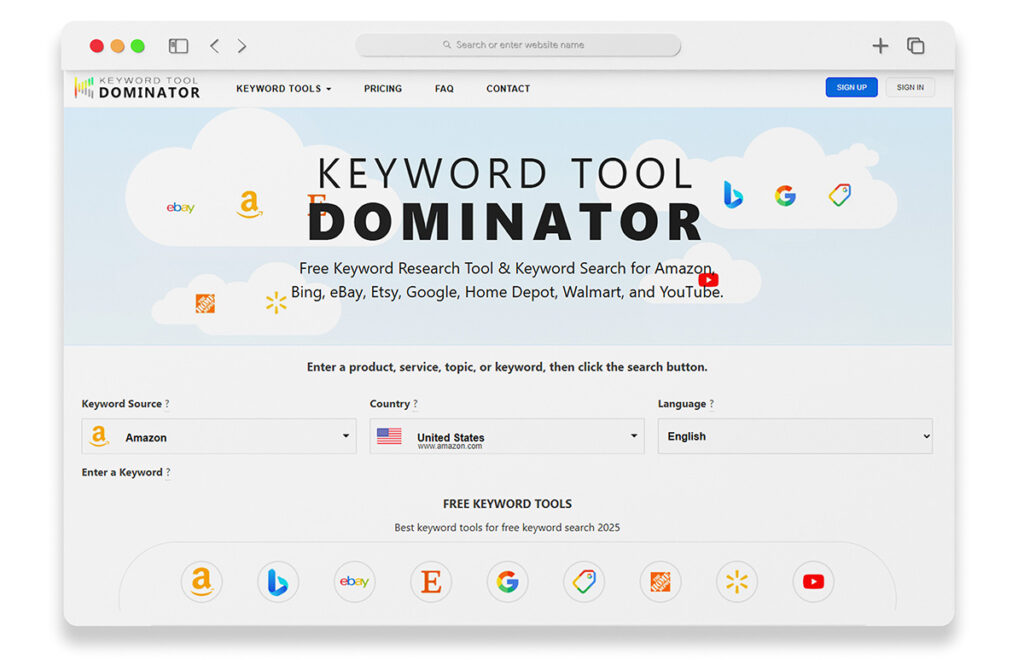
Task: Focus the browser address search bar
Action: pyautogui.click(x=518, y=45)
